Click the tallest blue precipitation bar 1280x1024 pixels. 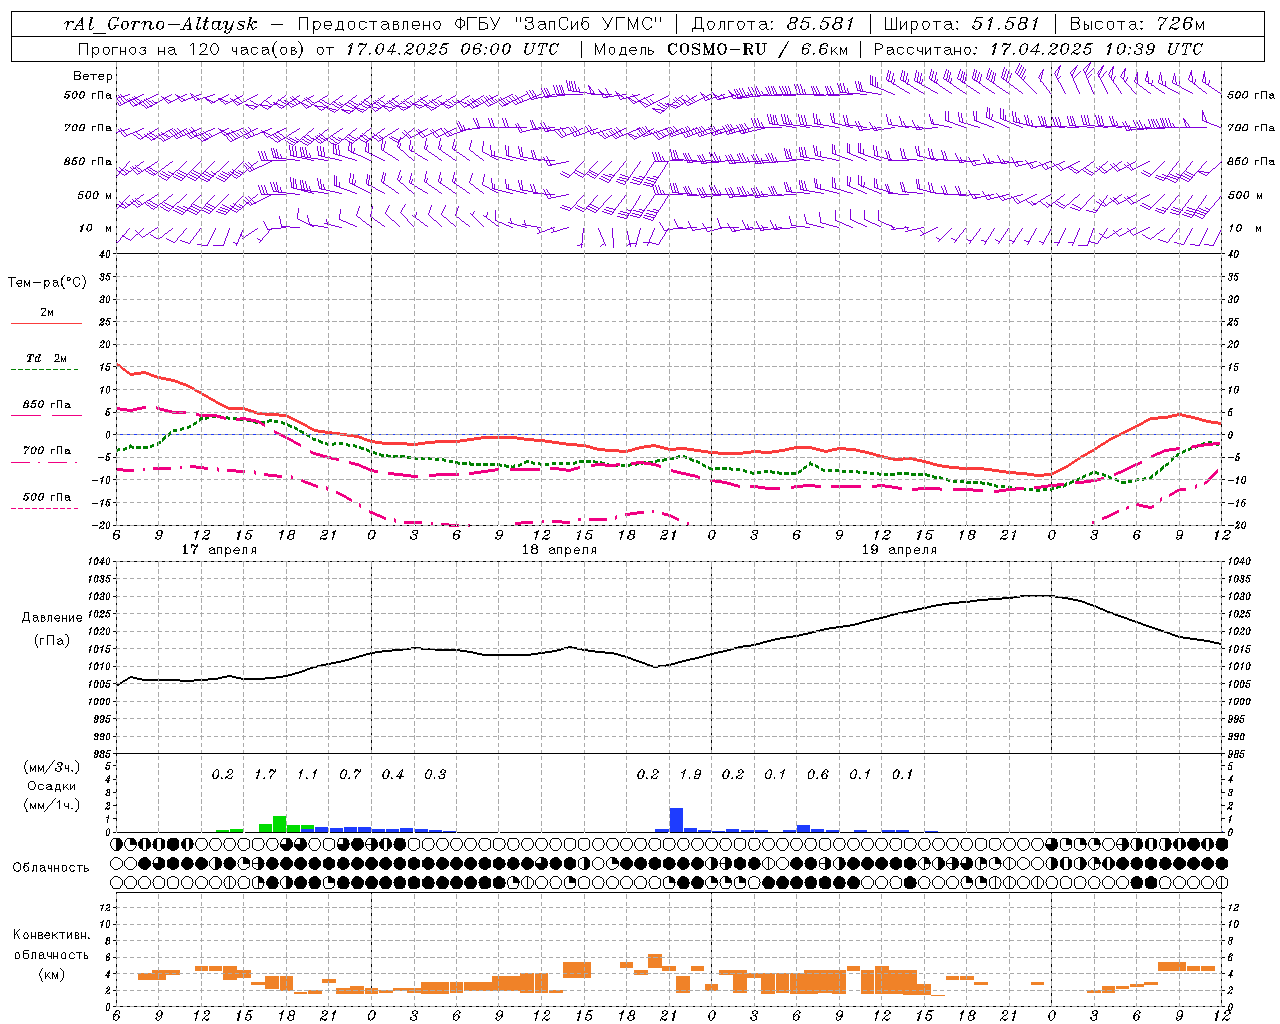(676, 820)
